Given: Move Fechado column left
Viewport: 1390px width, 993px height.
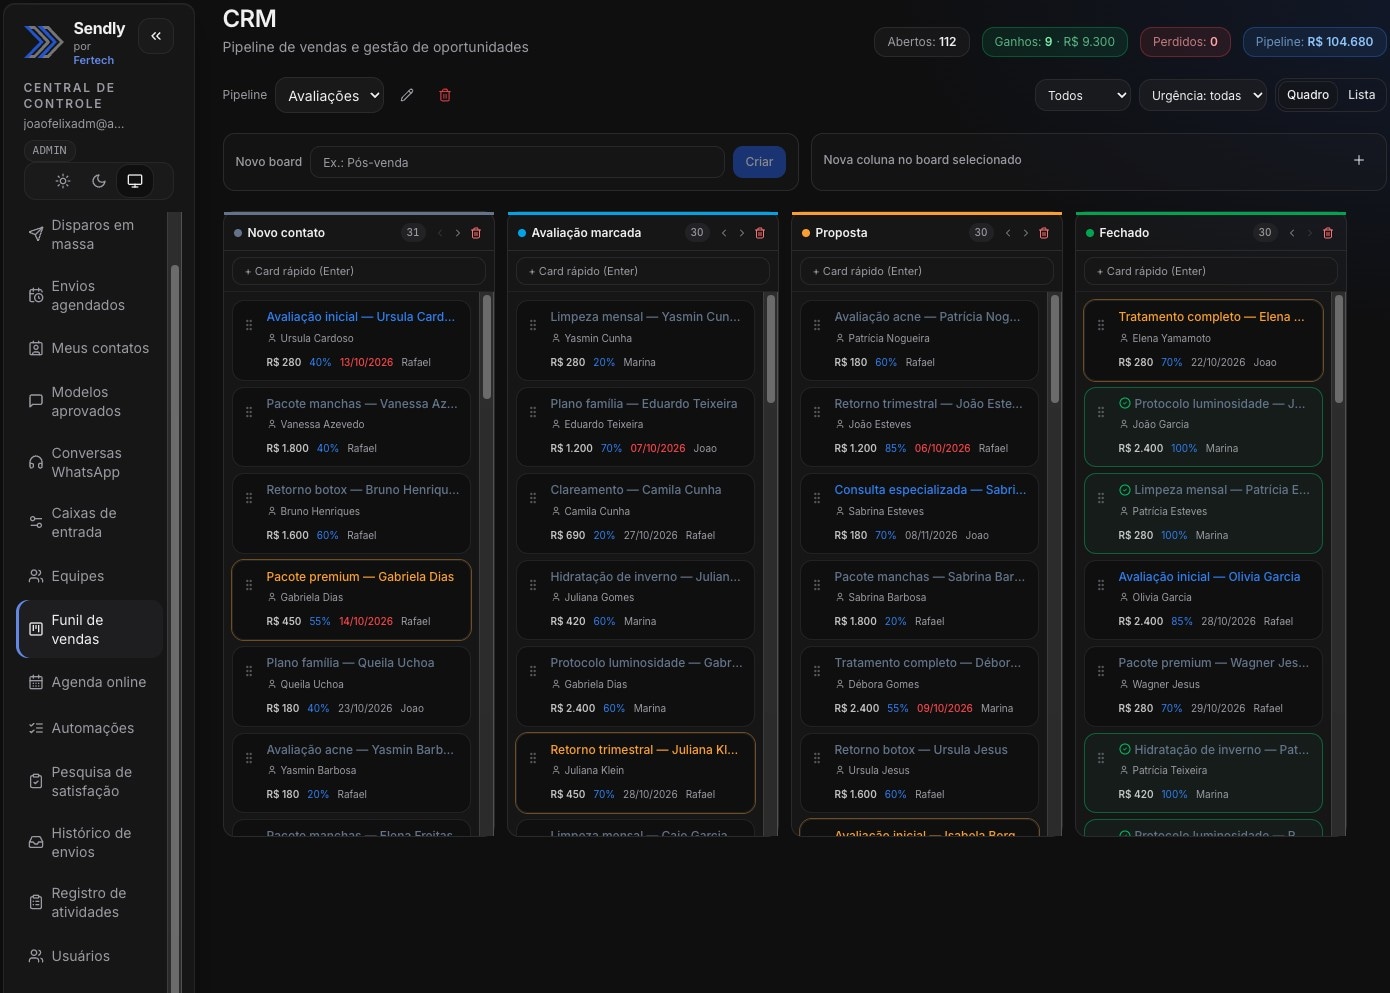Looking at the screenshot, I should (x=1292, y=233).
